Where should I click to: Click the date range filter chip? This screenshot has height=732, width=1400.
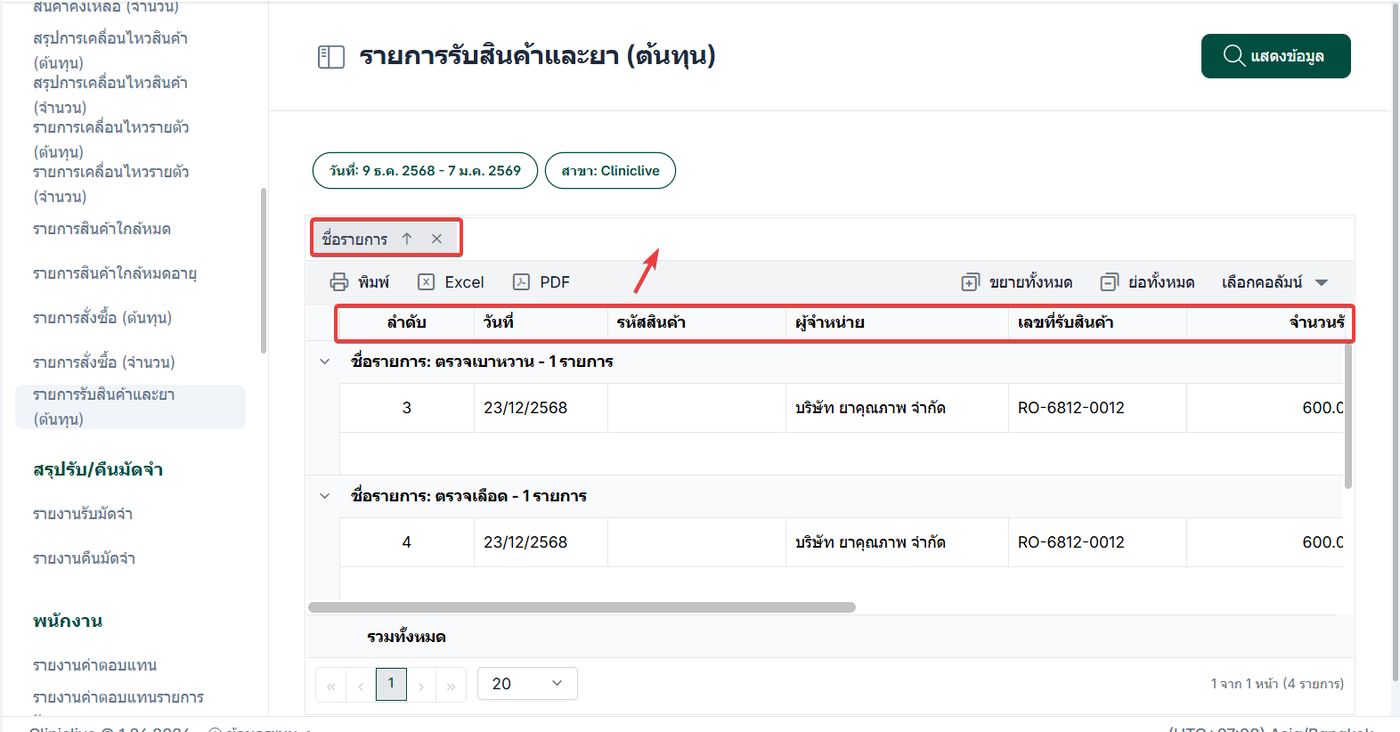pos(425,171)
